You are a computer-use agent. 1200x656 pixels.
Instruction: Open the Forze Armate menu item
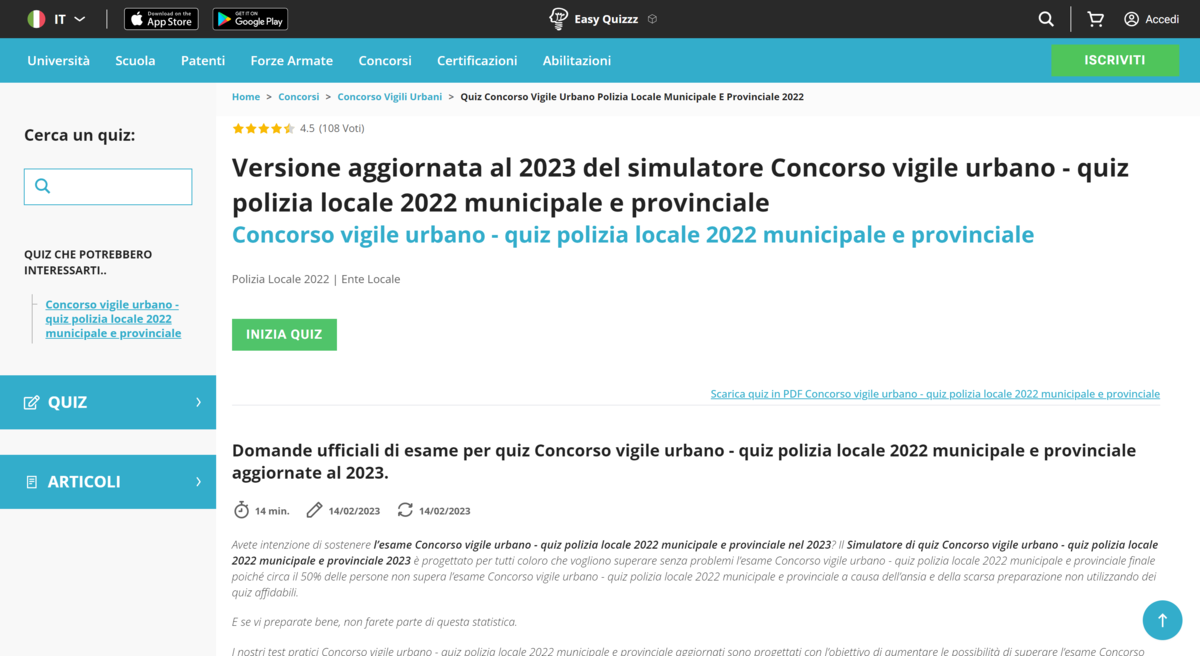point(291,61)
